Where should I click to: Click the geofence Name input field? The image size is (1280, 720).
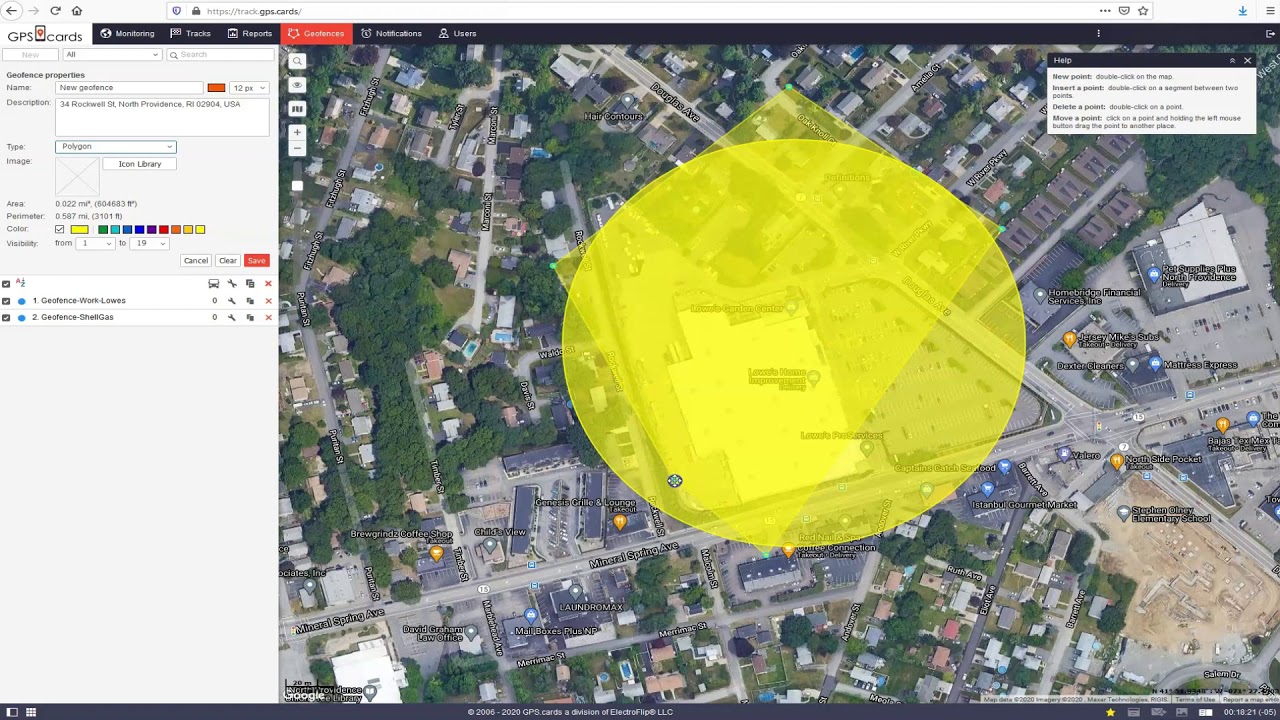[x=129, y=88]
